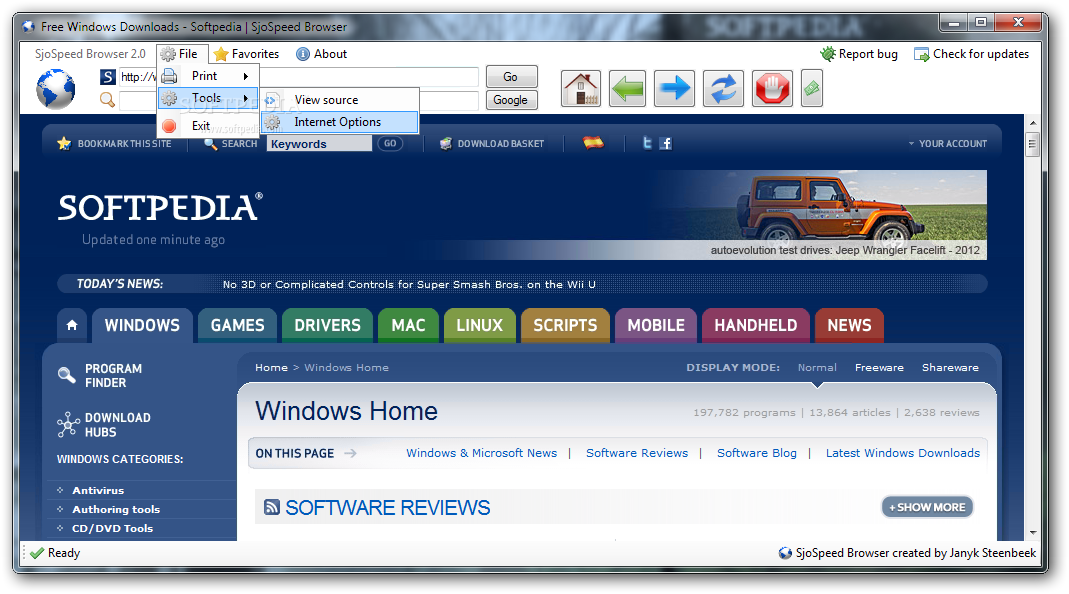
Task: Click the Softpedia logo
Action: [160, 207]
